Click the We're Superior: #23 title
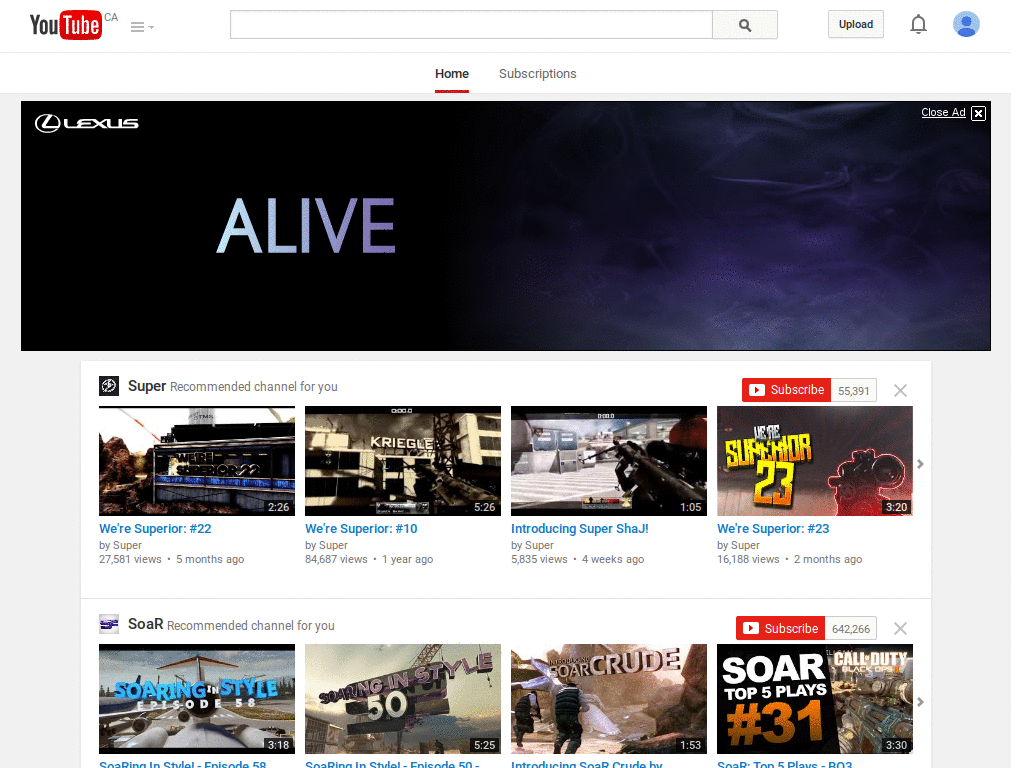The height and width of the screenshot is (768, 1024). coord(773,528)
